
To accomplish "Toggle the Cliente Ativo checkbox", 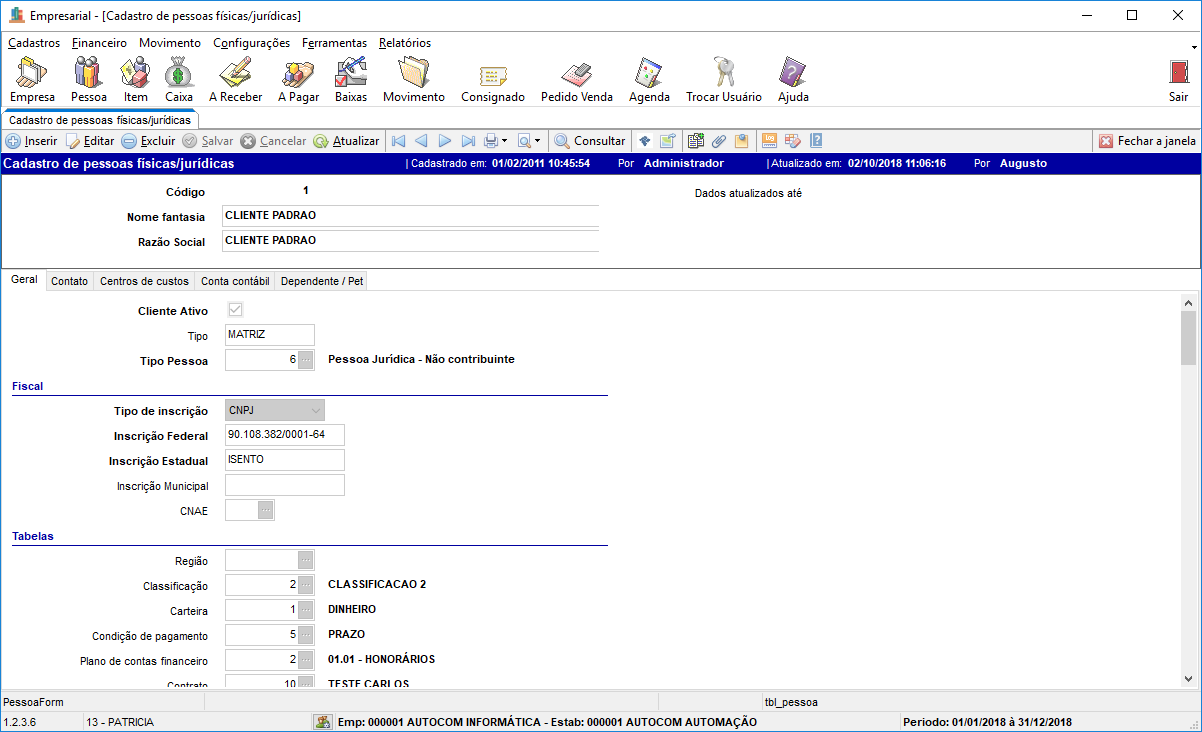I will 236,310.
